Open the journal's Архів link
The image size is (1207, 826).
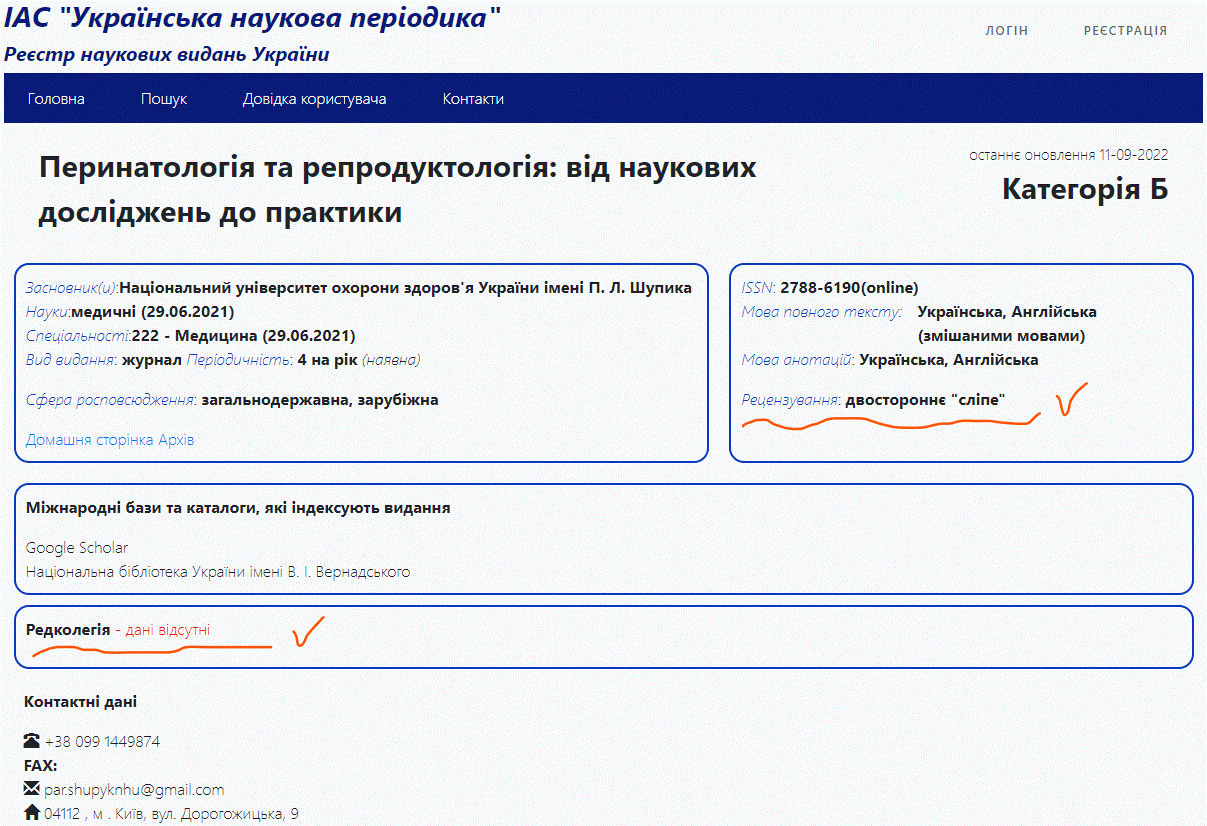click(x=178, y=440)
